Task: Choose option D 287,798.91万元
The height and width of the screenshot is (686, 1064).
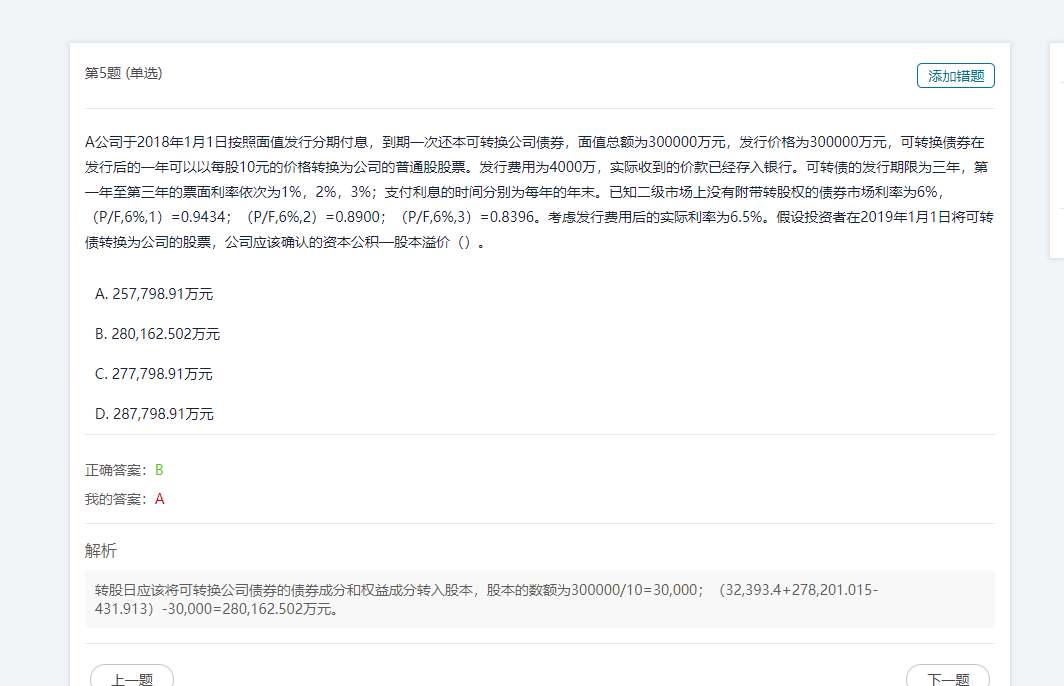Action: click(x=154, y=414)
